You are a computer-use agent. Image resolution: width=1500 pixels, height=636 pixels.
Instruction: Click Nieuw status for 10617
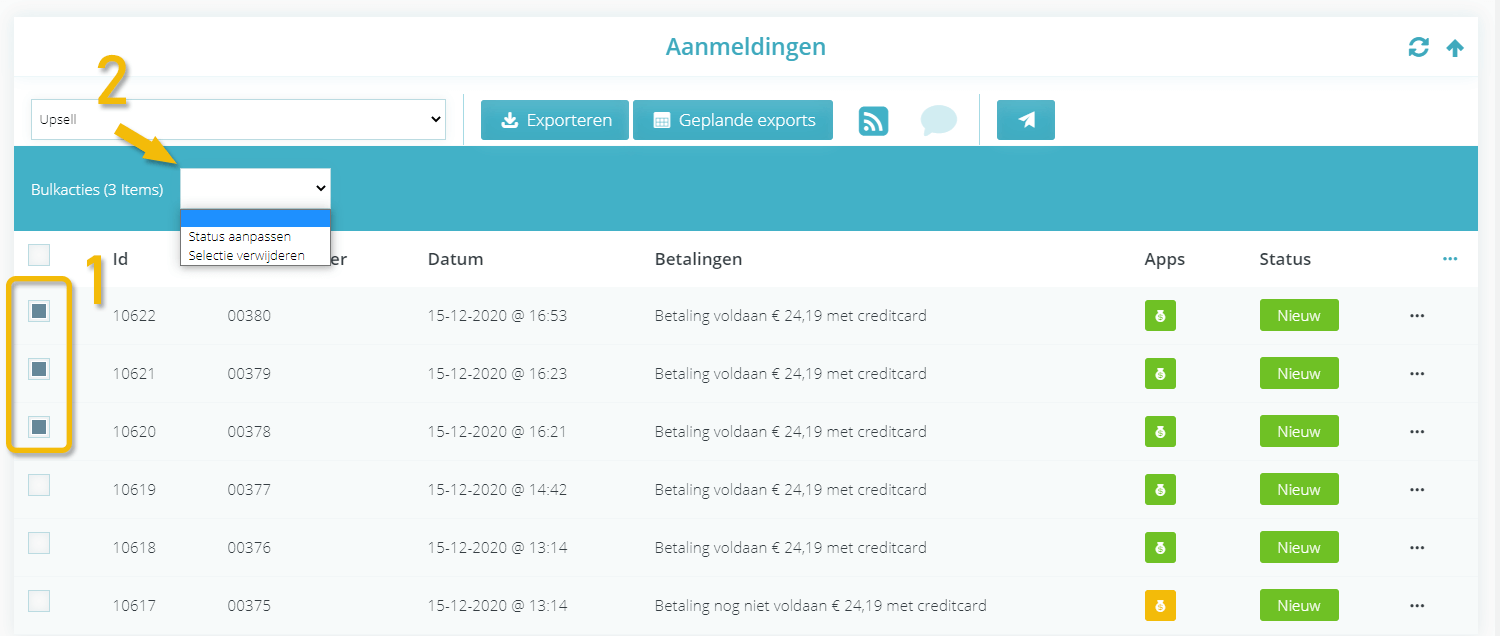click(1299, 606)
